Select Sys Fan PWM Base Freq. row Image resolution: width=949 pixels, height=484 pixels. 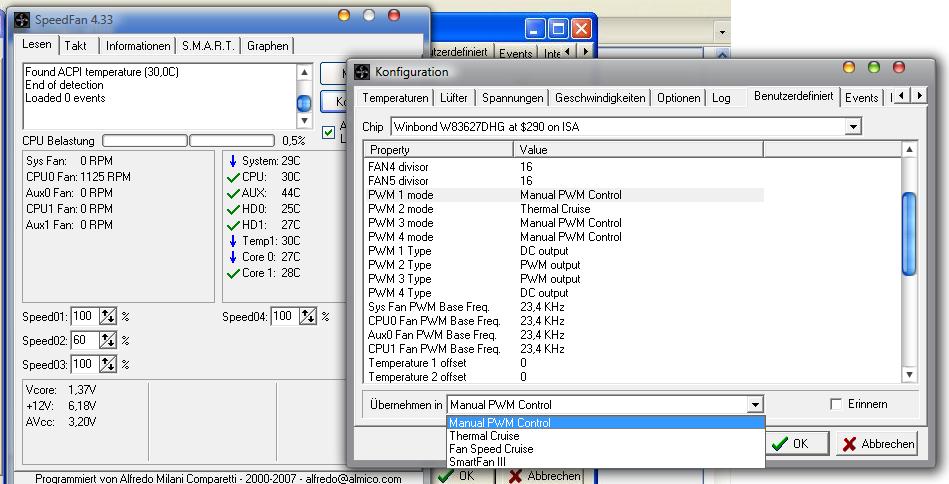[x=564, y=307]
